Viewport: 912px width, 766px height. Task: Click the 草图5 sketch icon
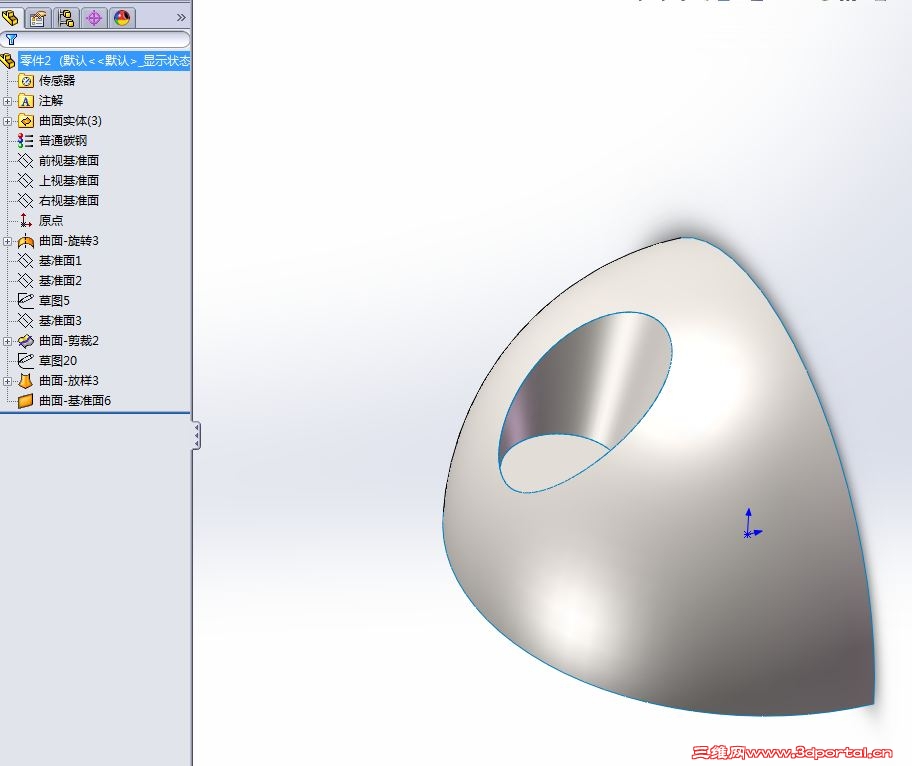[26, 301]
